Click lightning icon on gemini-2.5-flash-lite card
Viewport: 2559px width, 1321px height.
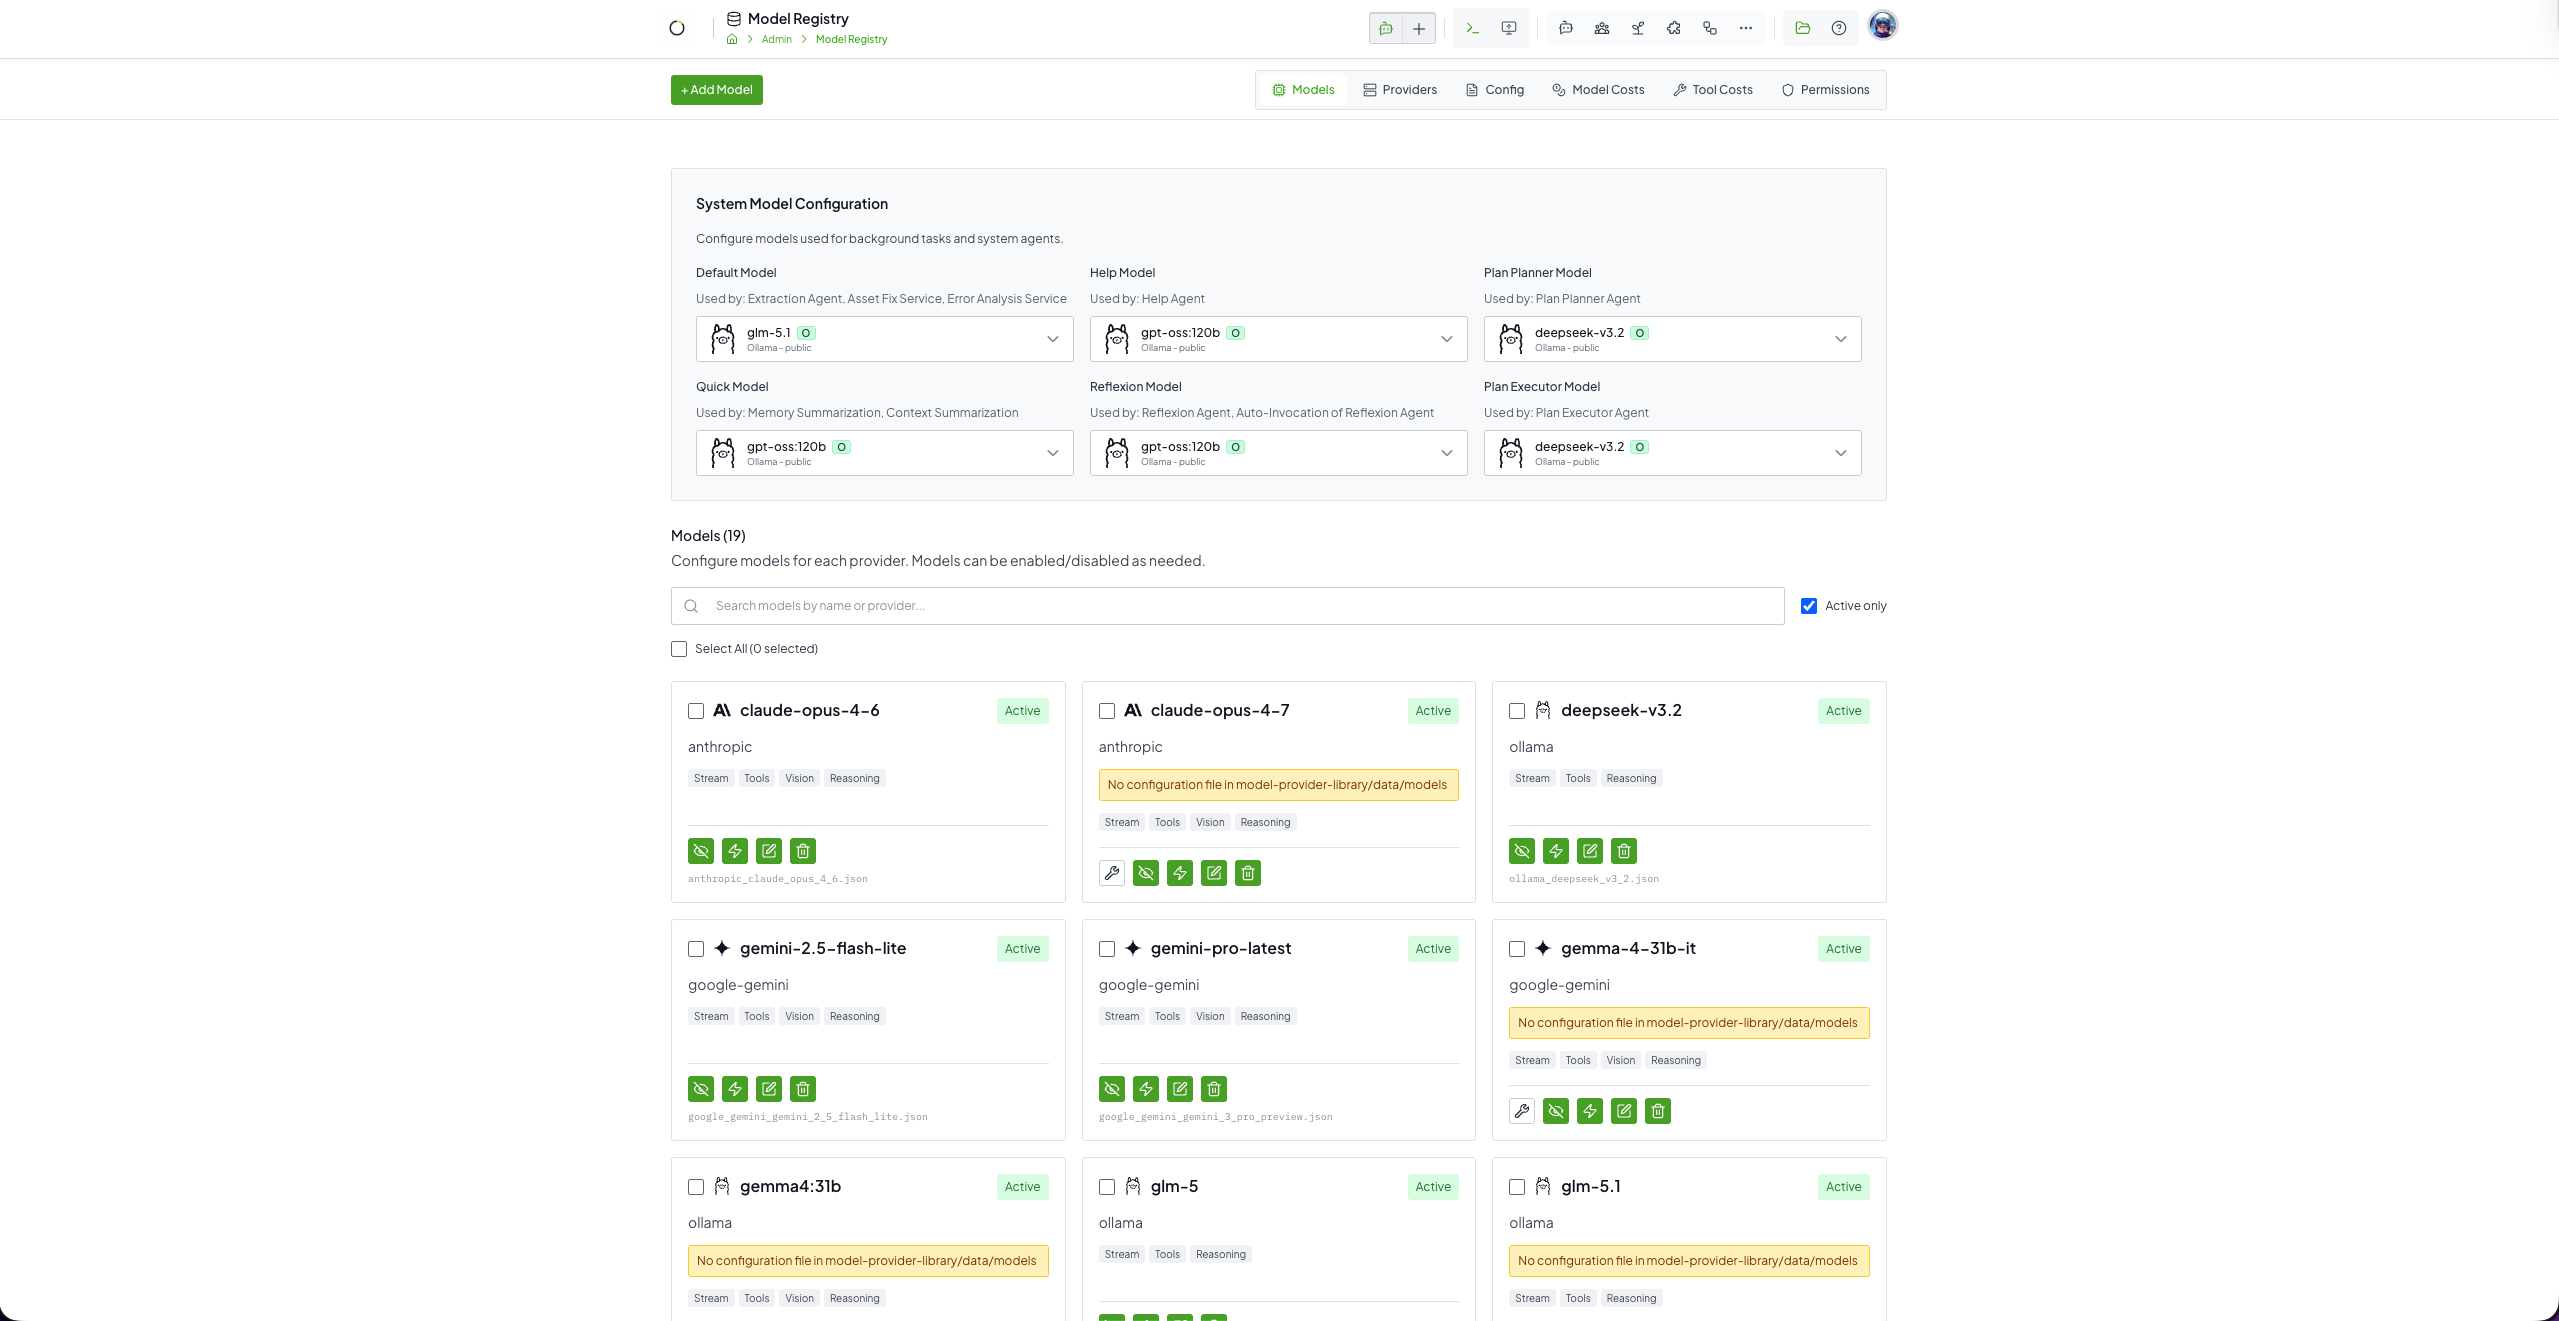735,1089
